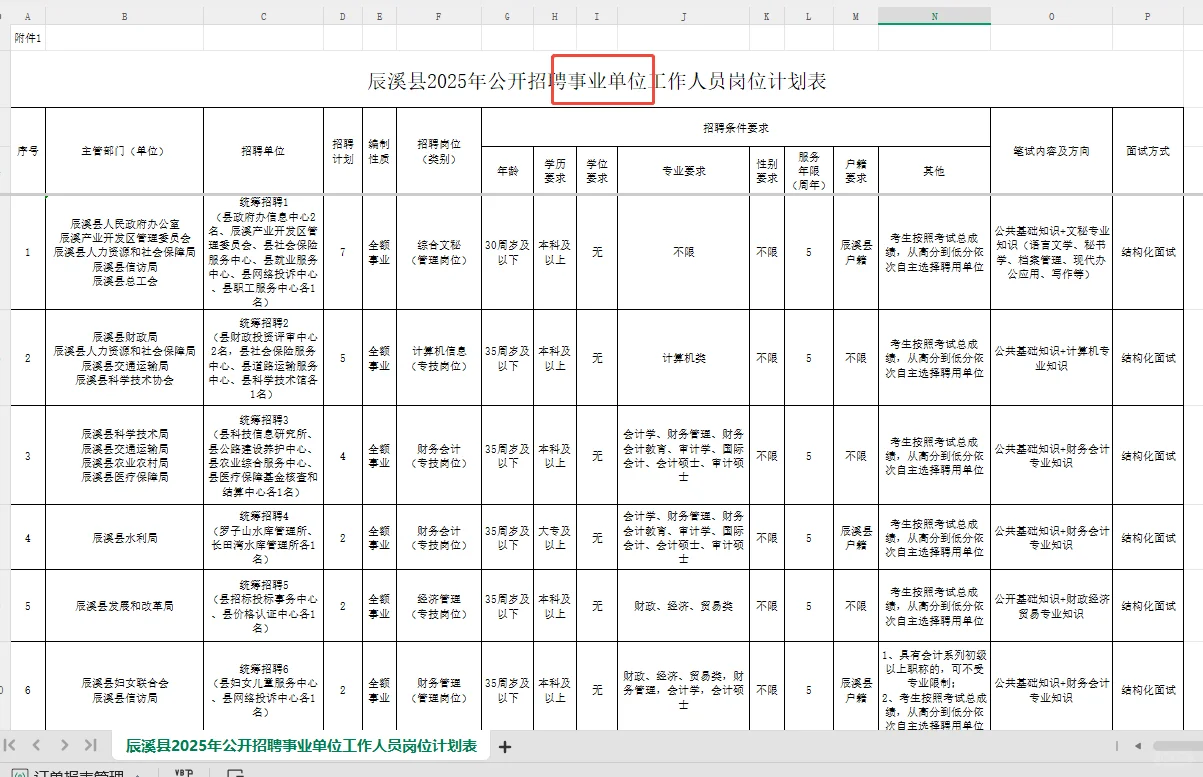
Task: Click the 服务年限（周年） header cell
Action: [809, 171]
